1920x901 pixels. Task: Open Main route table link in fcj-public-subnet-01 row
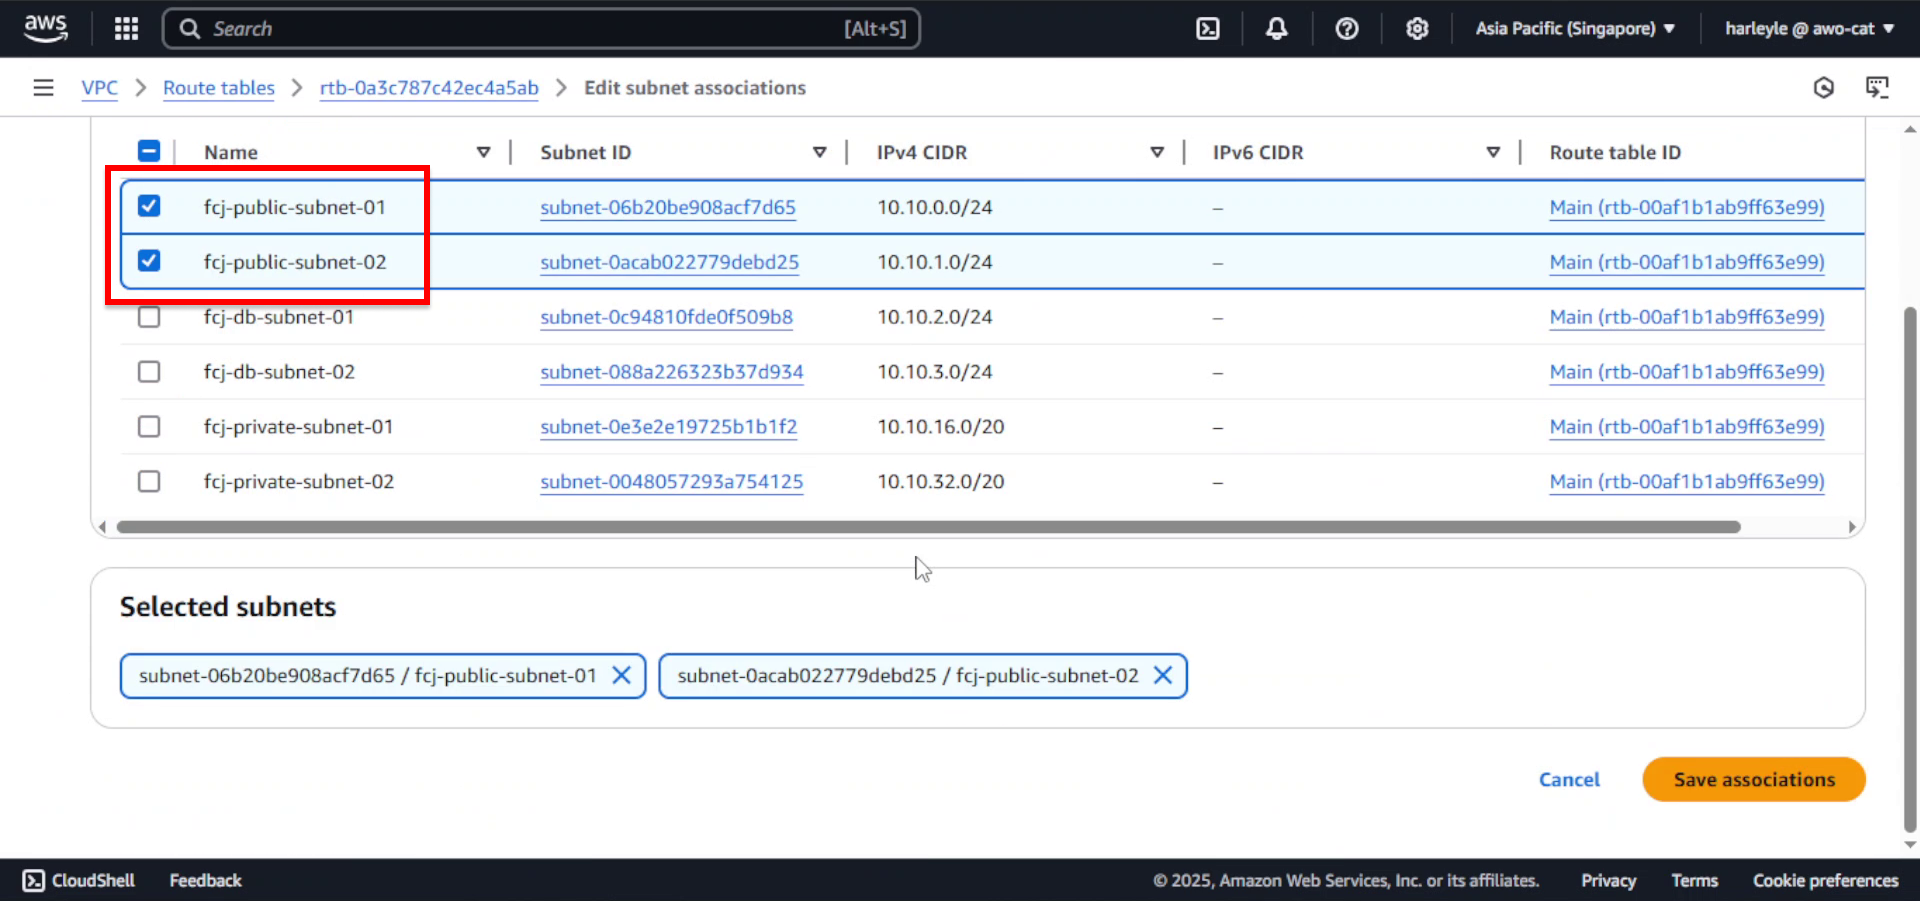1687,208
